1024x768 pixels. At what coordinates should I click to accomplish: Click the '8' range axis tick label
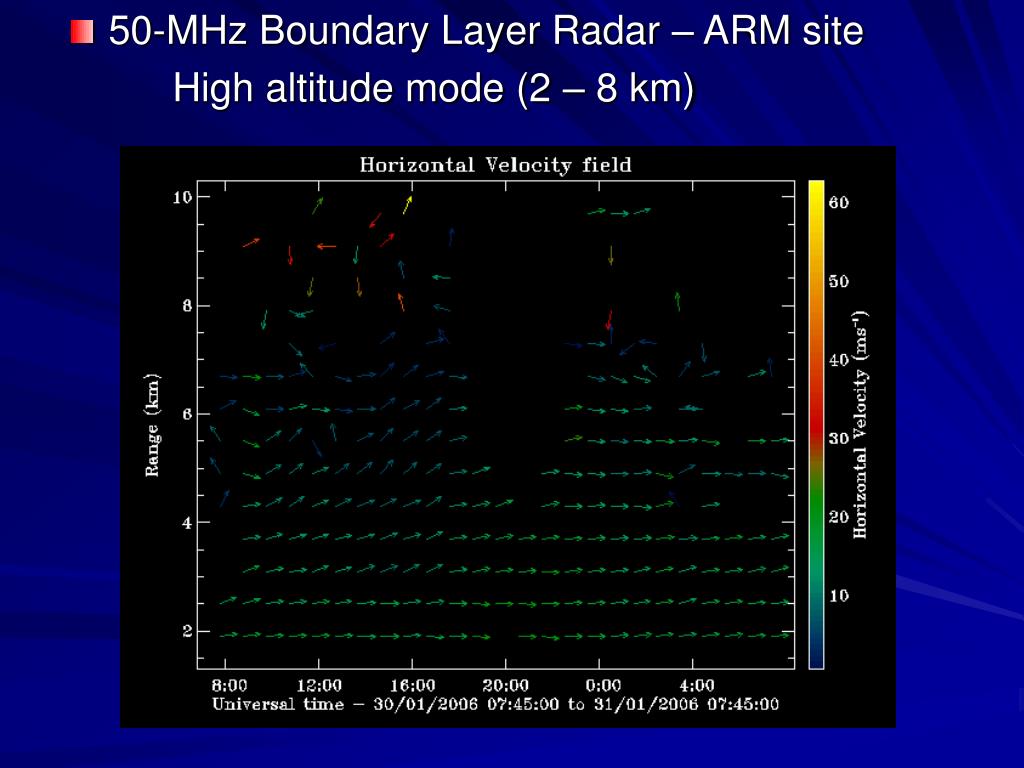point(187,306)
